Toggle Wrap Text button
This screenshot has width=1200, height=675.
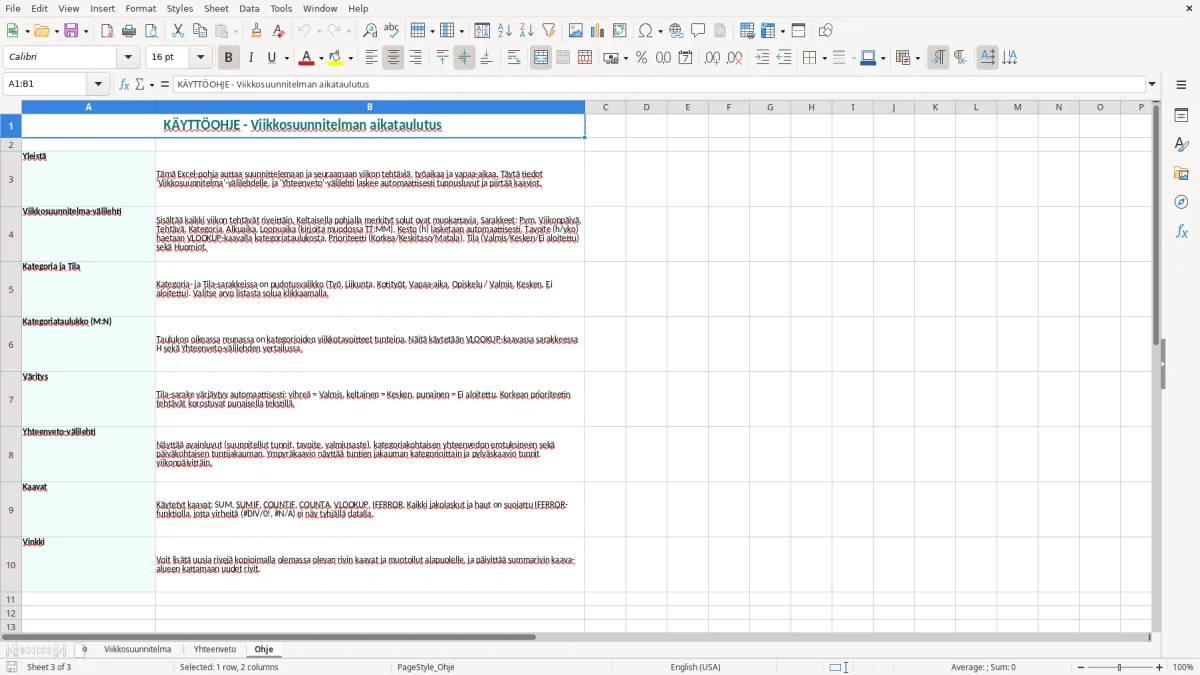tap(514, 58)
